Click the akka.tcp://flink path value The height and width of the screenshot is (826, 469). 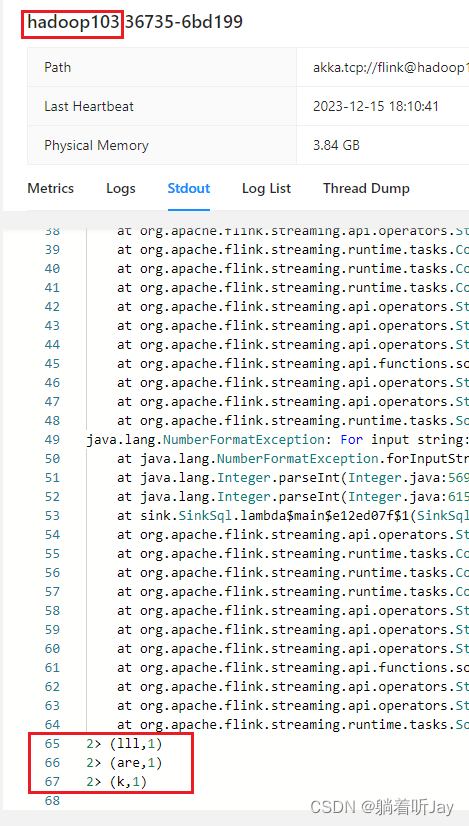point(390,67)
